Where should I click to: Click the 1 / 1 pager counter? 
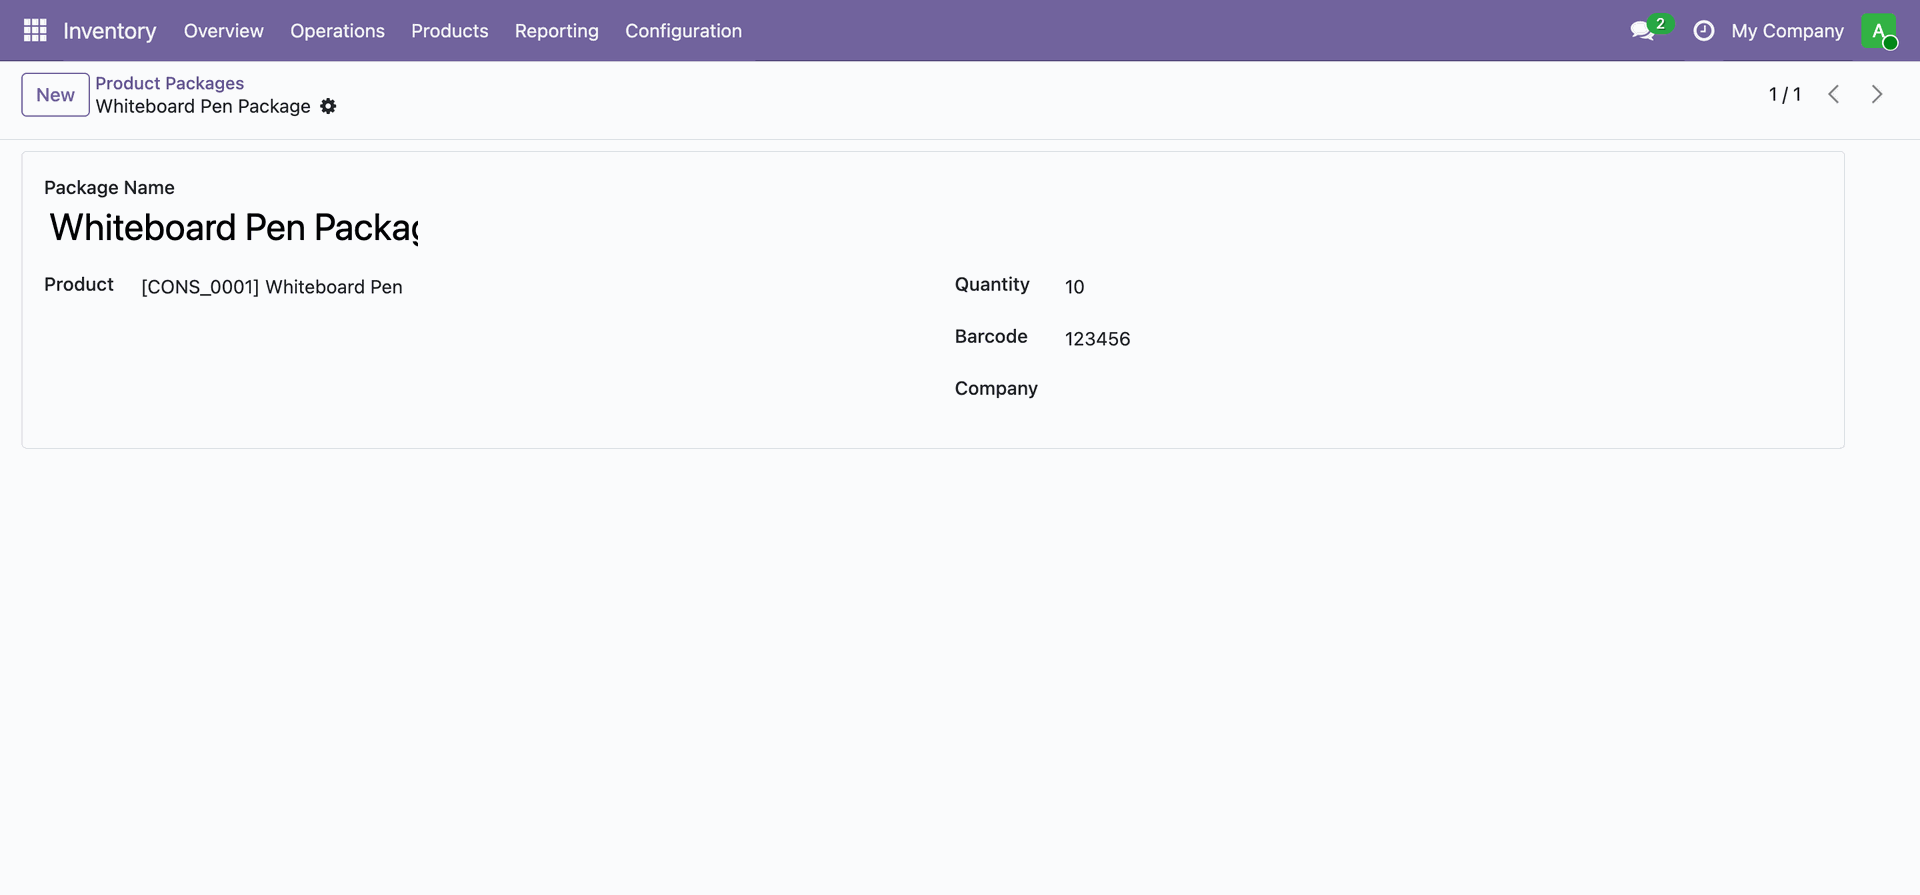pyautogui.click(x=1785, y=94)
